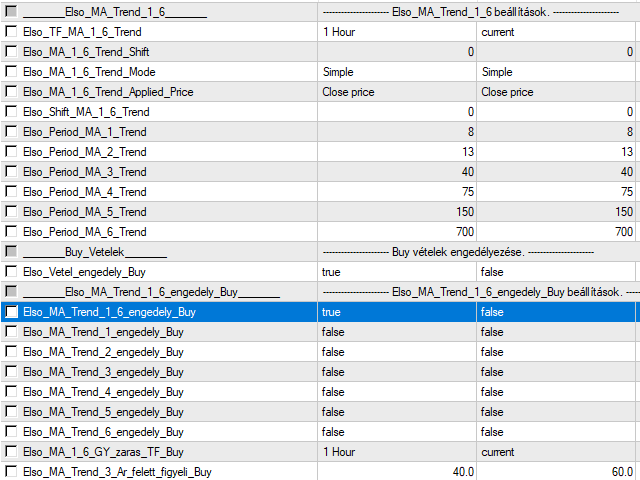Edit the first value 13 of Elso_Period_MA_2_Trend
Image resolution: width=640 pixels, height=480 pixels.
397,152
